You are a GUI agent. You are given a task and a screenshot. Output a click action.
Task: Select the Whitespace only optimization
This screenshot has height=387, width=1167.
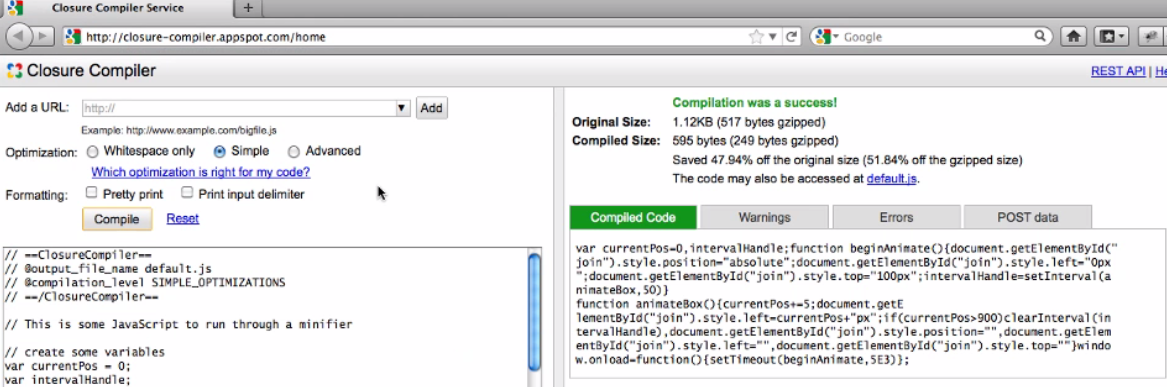92,152
